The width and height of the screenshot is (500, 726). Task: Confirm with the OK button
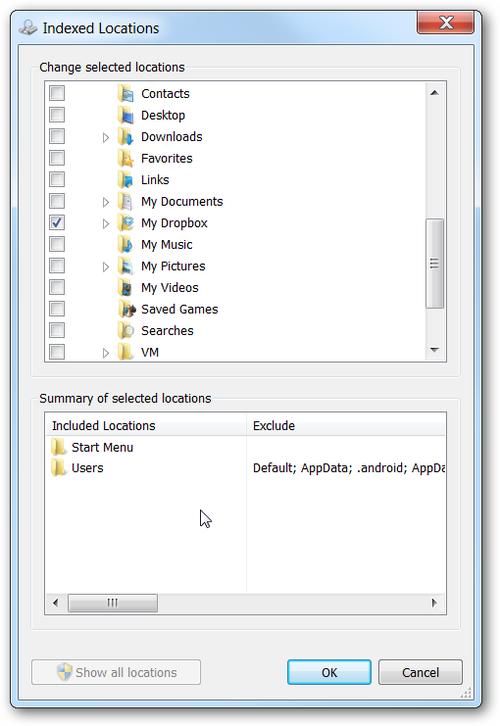[x=329, y=672]
